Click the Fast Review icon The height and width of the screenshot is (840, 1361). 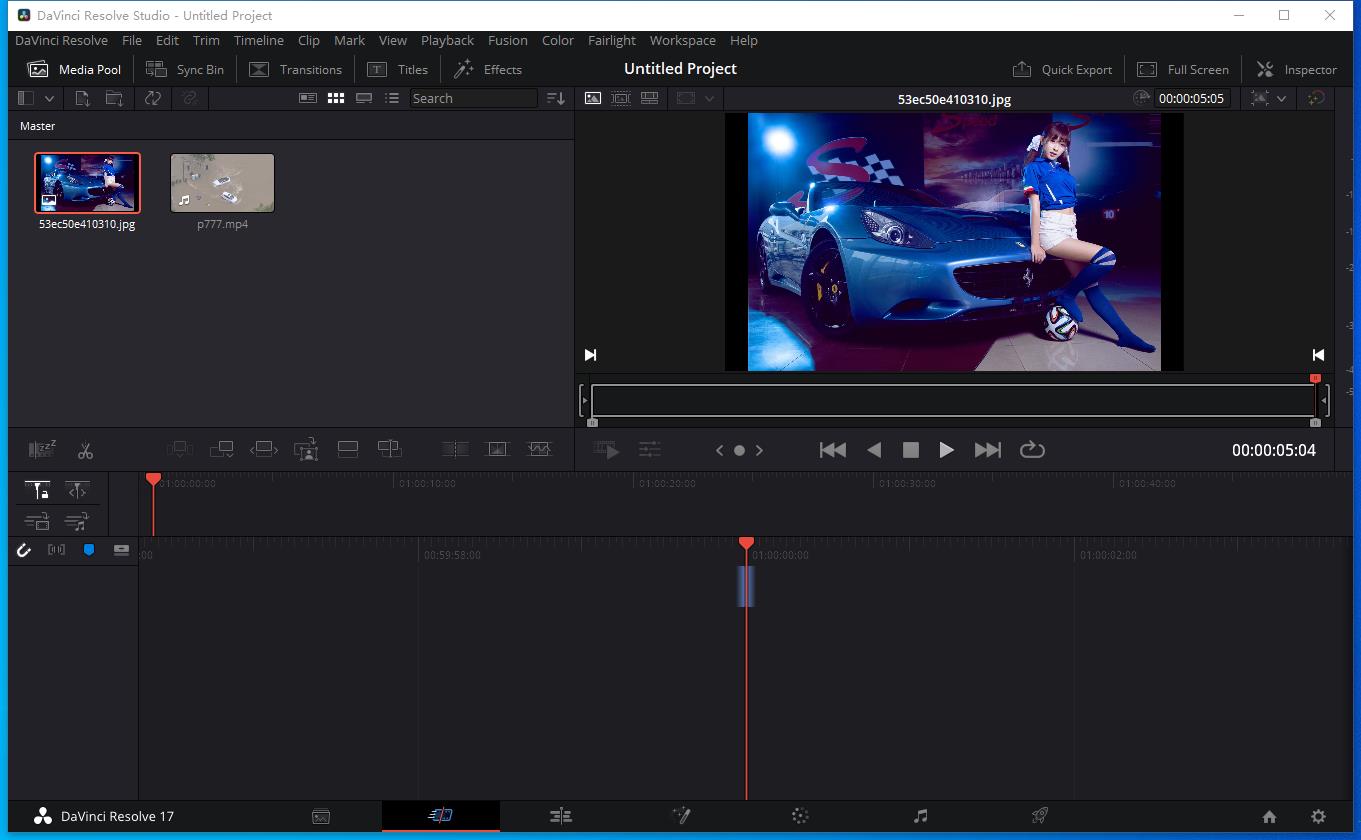607,450
